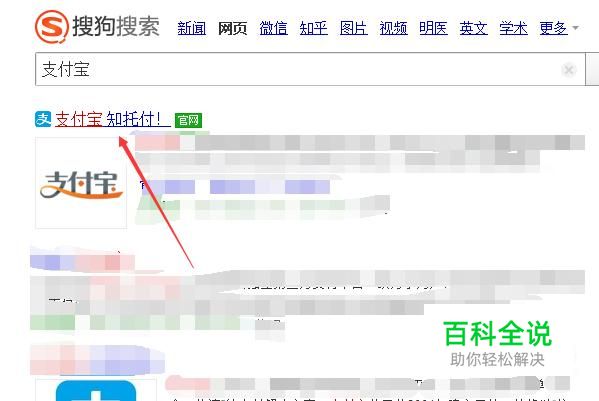Image resolution: width=599 pixels, height=401 pixels.
Task: Expand the 更多 more dropdown
Action: 559,28
